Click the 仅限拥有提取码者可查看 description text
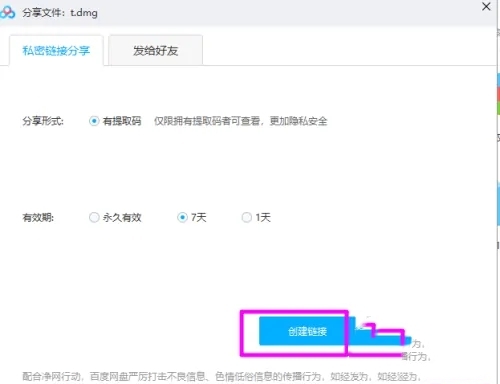Viewport: 500px width, 384px height. coord(240,121)
